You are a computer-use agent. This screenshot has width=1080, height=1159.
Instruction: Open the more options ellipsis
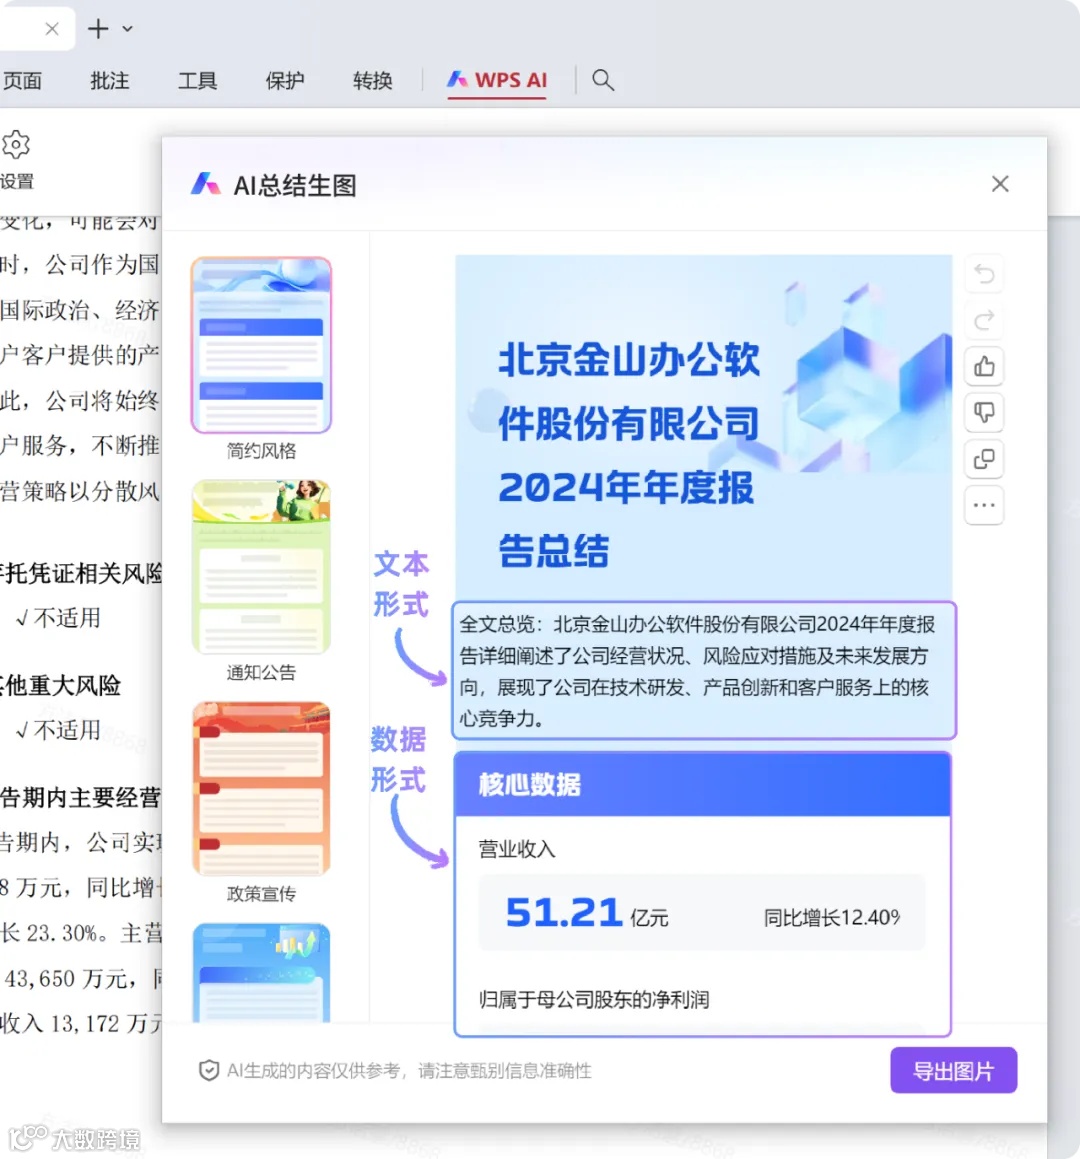click(984, 506)
